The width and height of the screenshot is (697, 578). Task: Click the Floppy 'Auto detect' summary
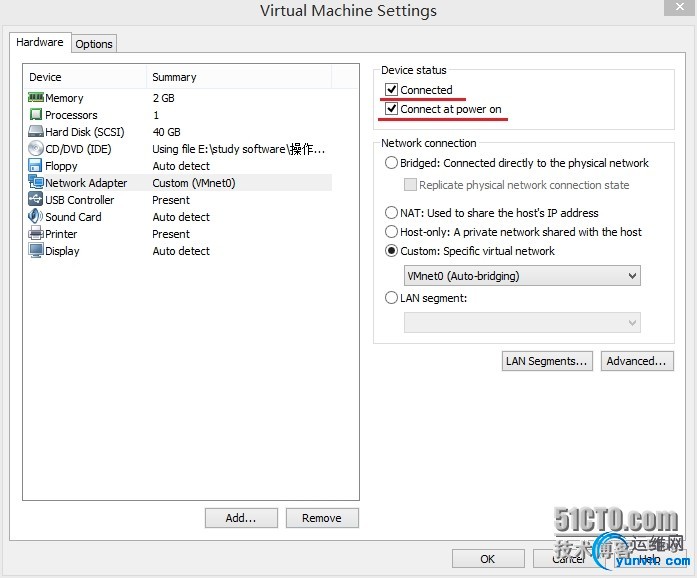pos(181,166)
